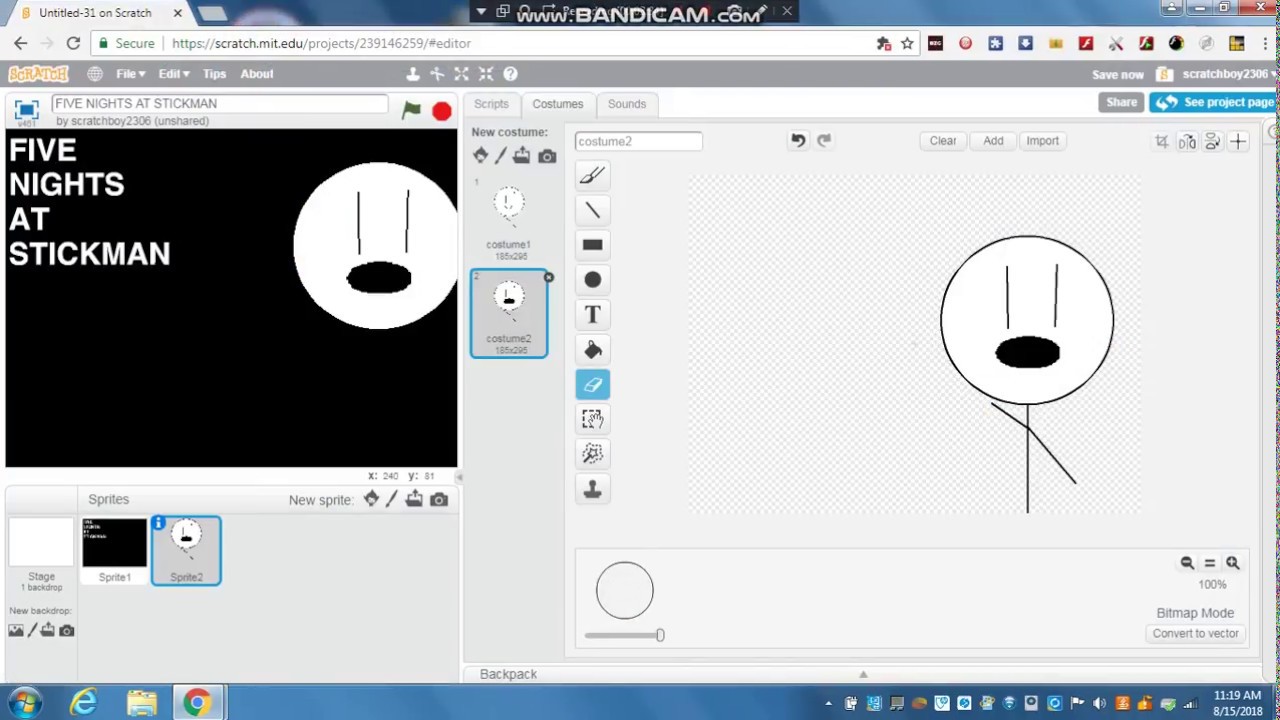Switch to the Scripts tab
This screenshot has height=720, width=1280.
(x=491, y=104)
